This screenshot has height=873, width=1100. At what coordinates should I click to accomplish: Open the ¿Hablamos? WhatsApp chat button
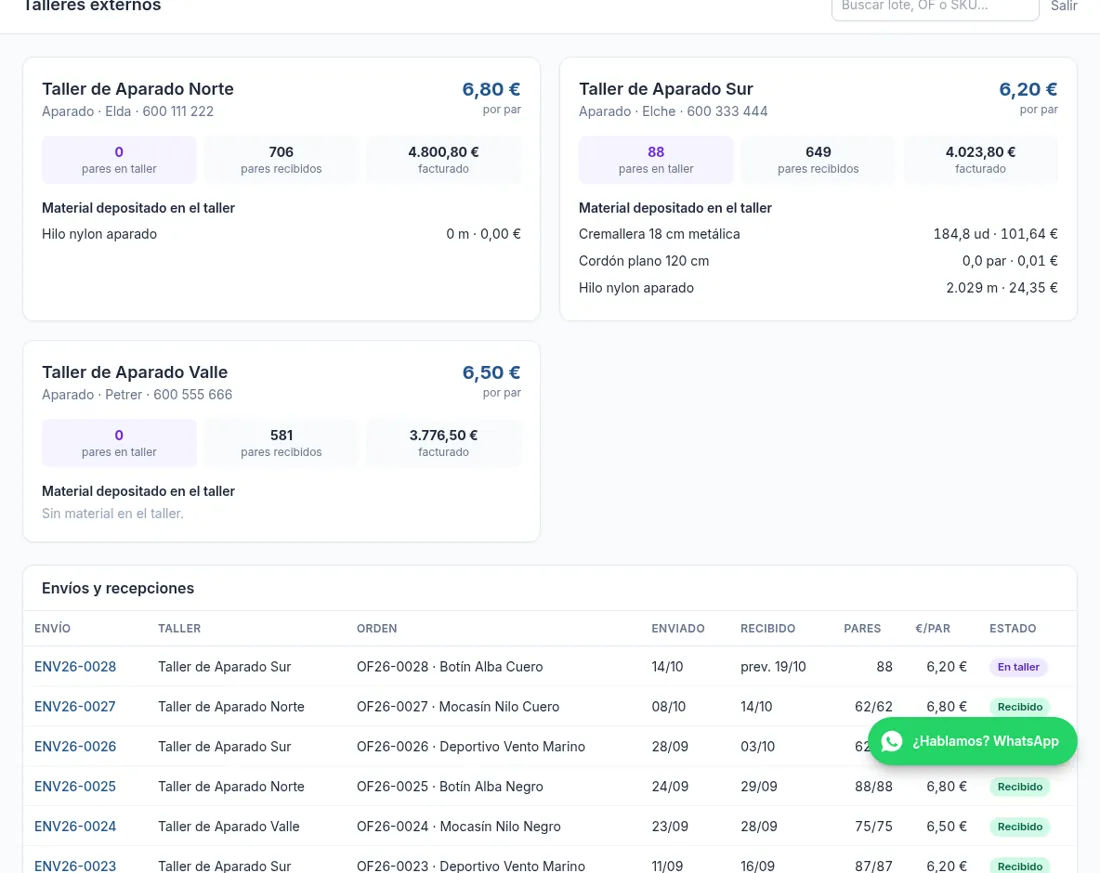click(x=972, y=741)
